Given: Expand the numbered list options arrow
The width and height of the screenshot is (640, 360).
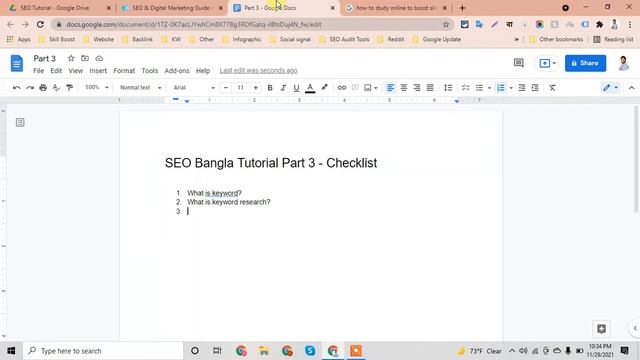Looking at the screenshot, I should (x=511, y=87).
